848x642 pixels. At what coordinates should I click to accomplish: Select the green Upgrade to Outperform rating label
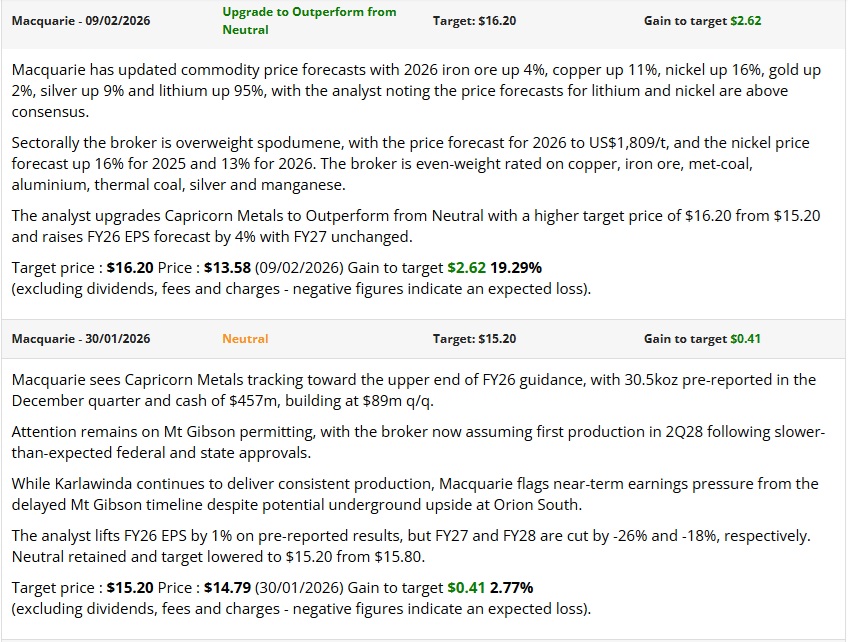pyautogui.click(x=309, y=21)
